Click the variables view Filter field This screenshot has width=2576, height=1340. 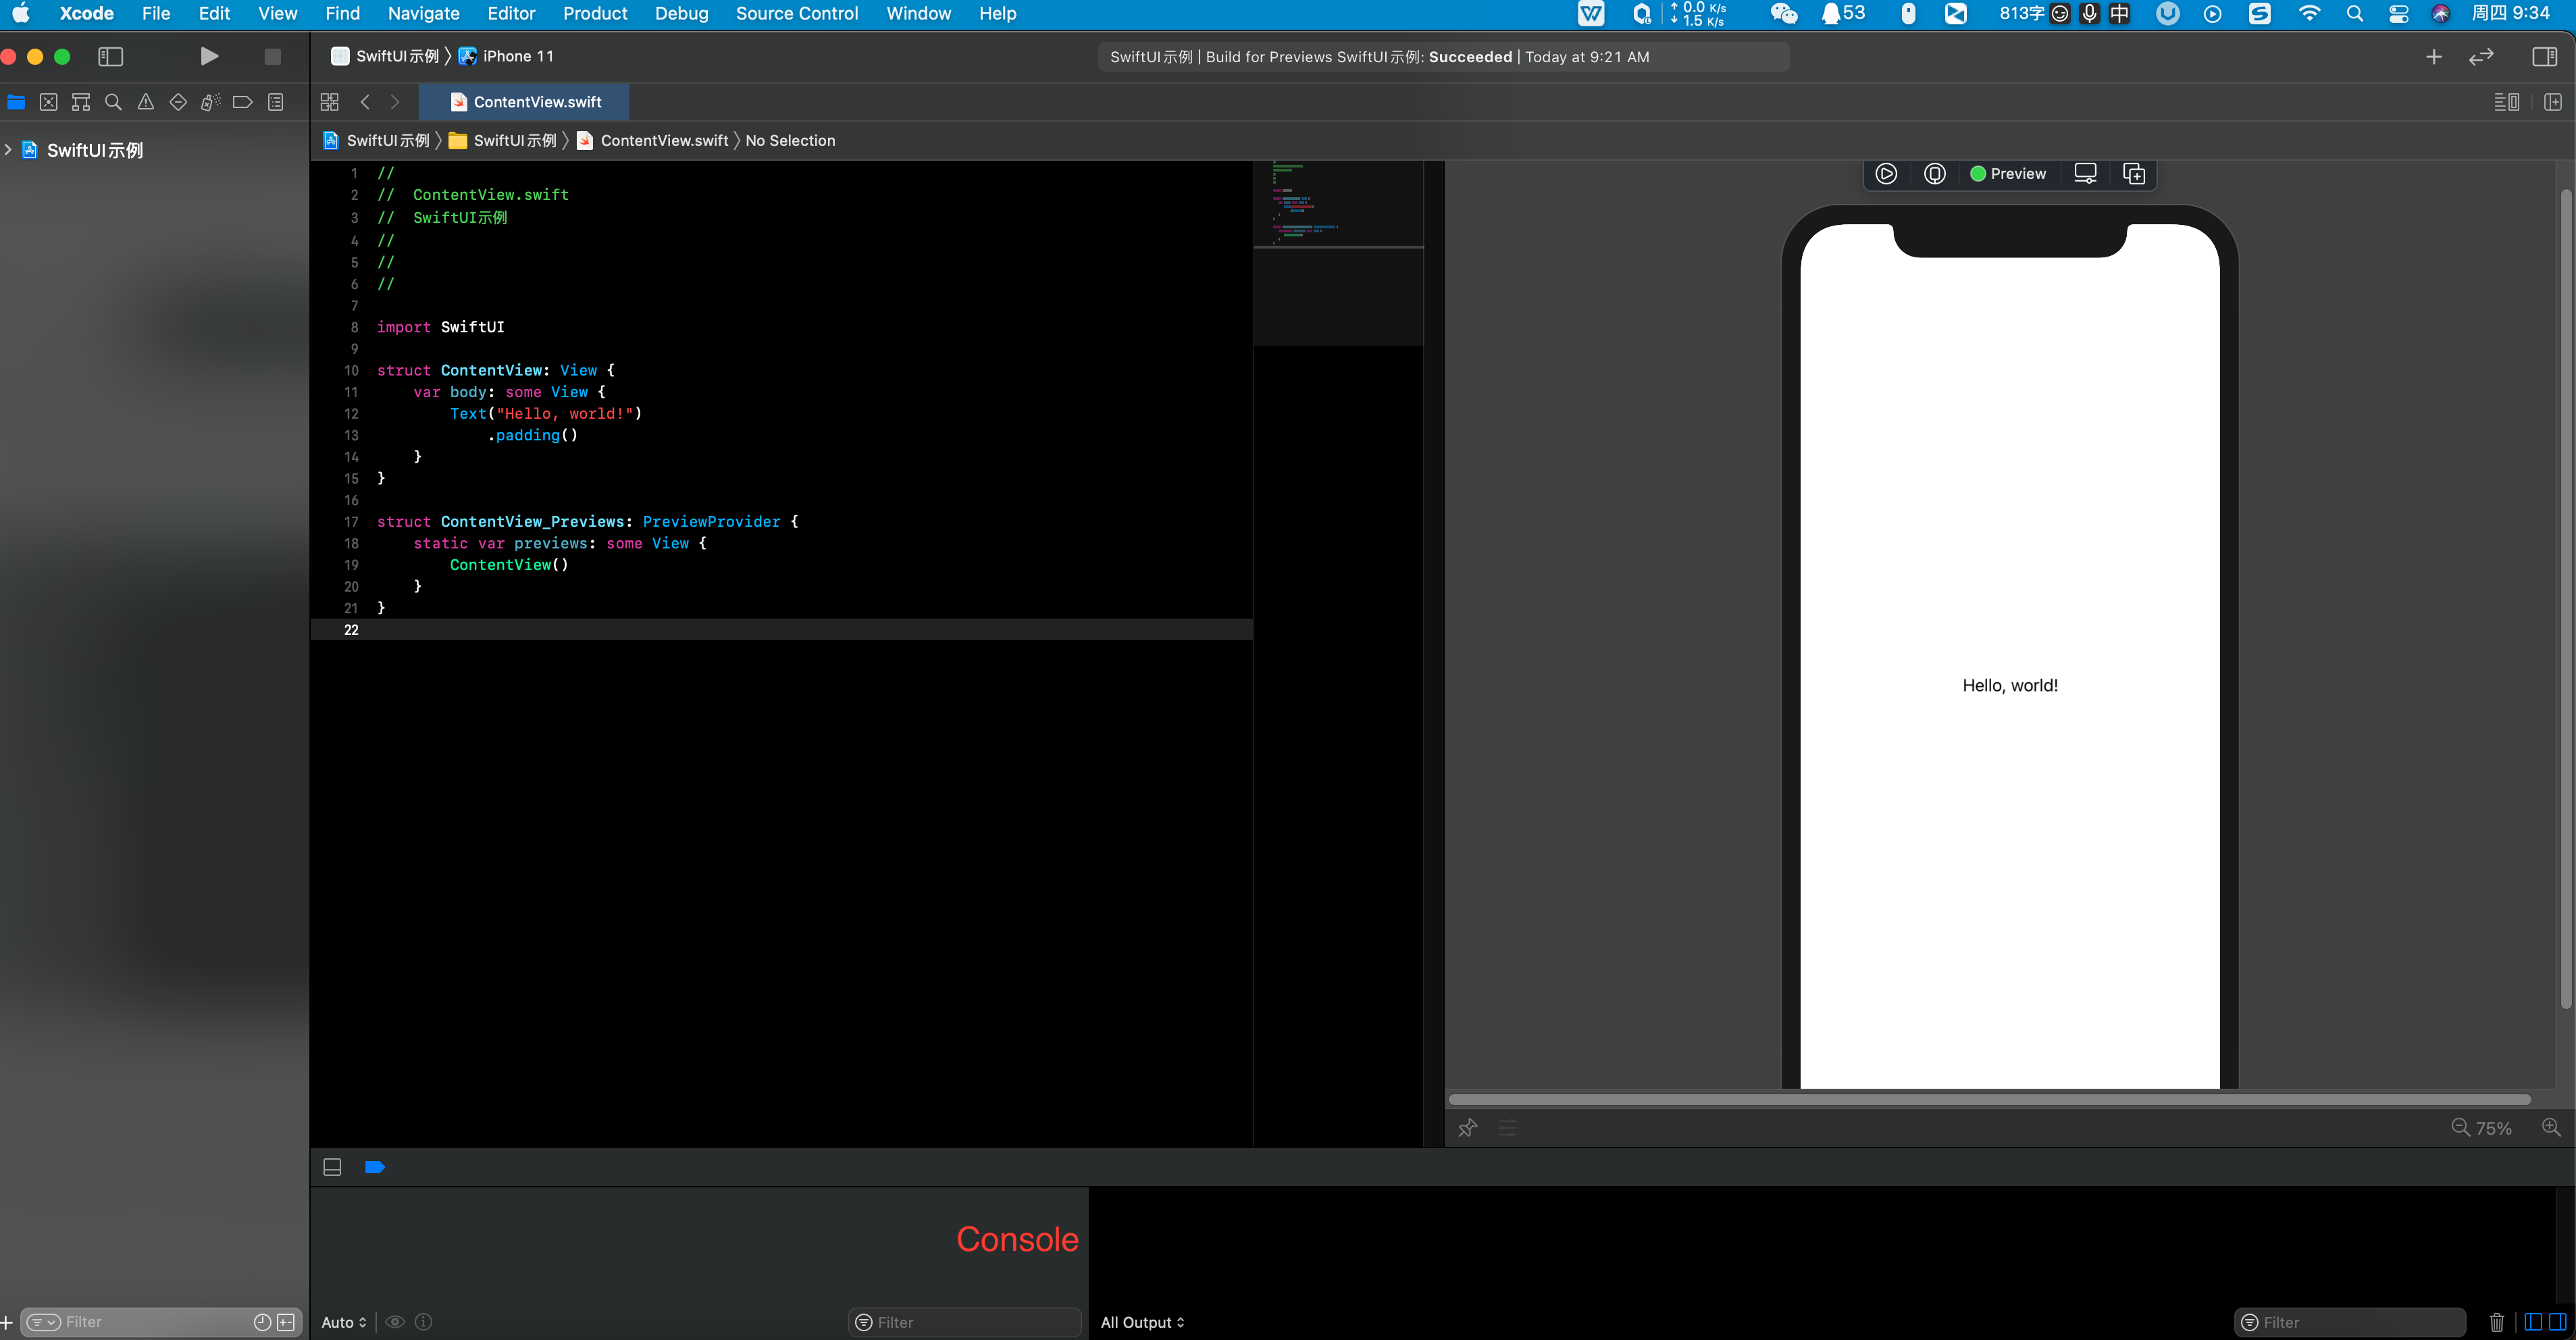pos(965,1322)
